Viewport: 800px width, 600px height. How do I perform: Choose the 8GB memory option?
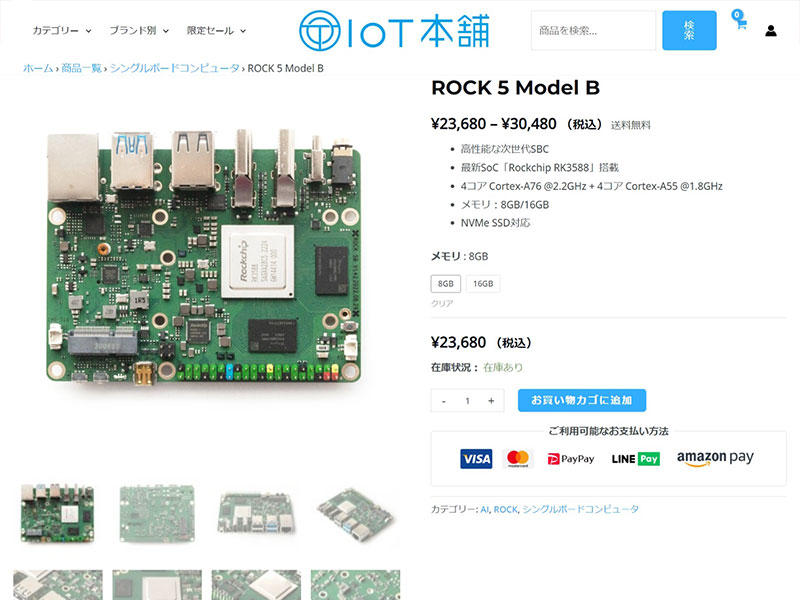click(x=445, y=284)
